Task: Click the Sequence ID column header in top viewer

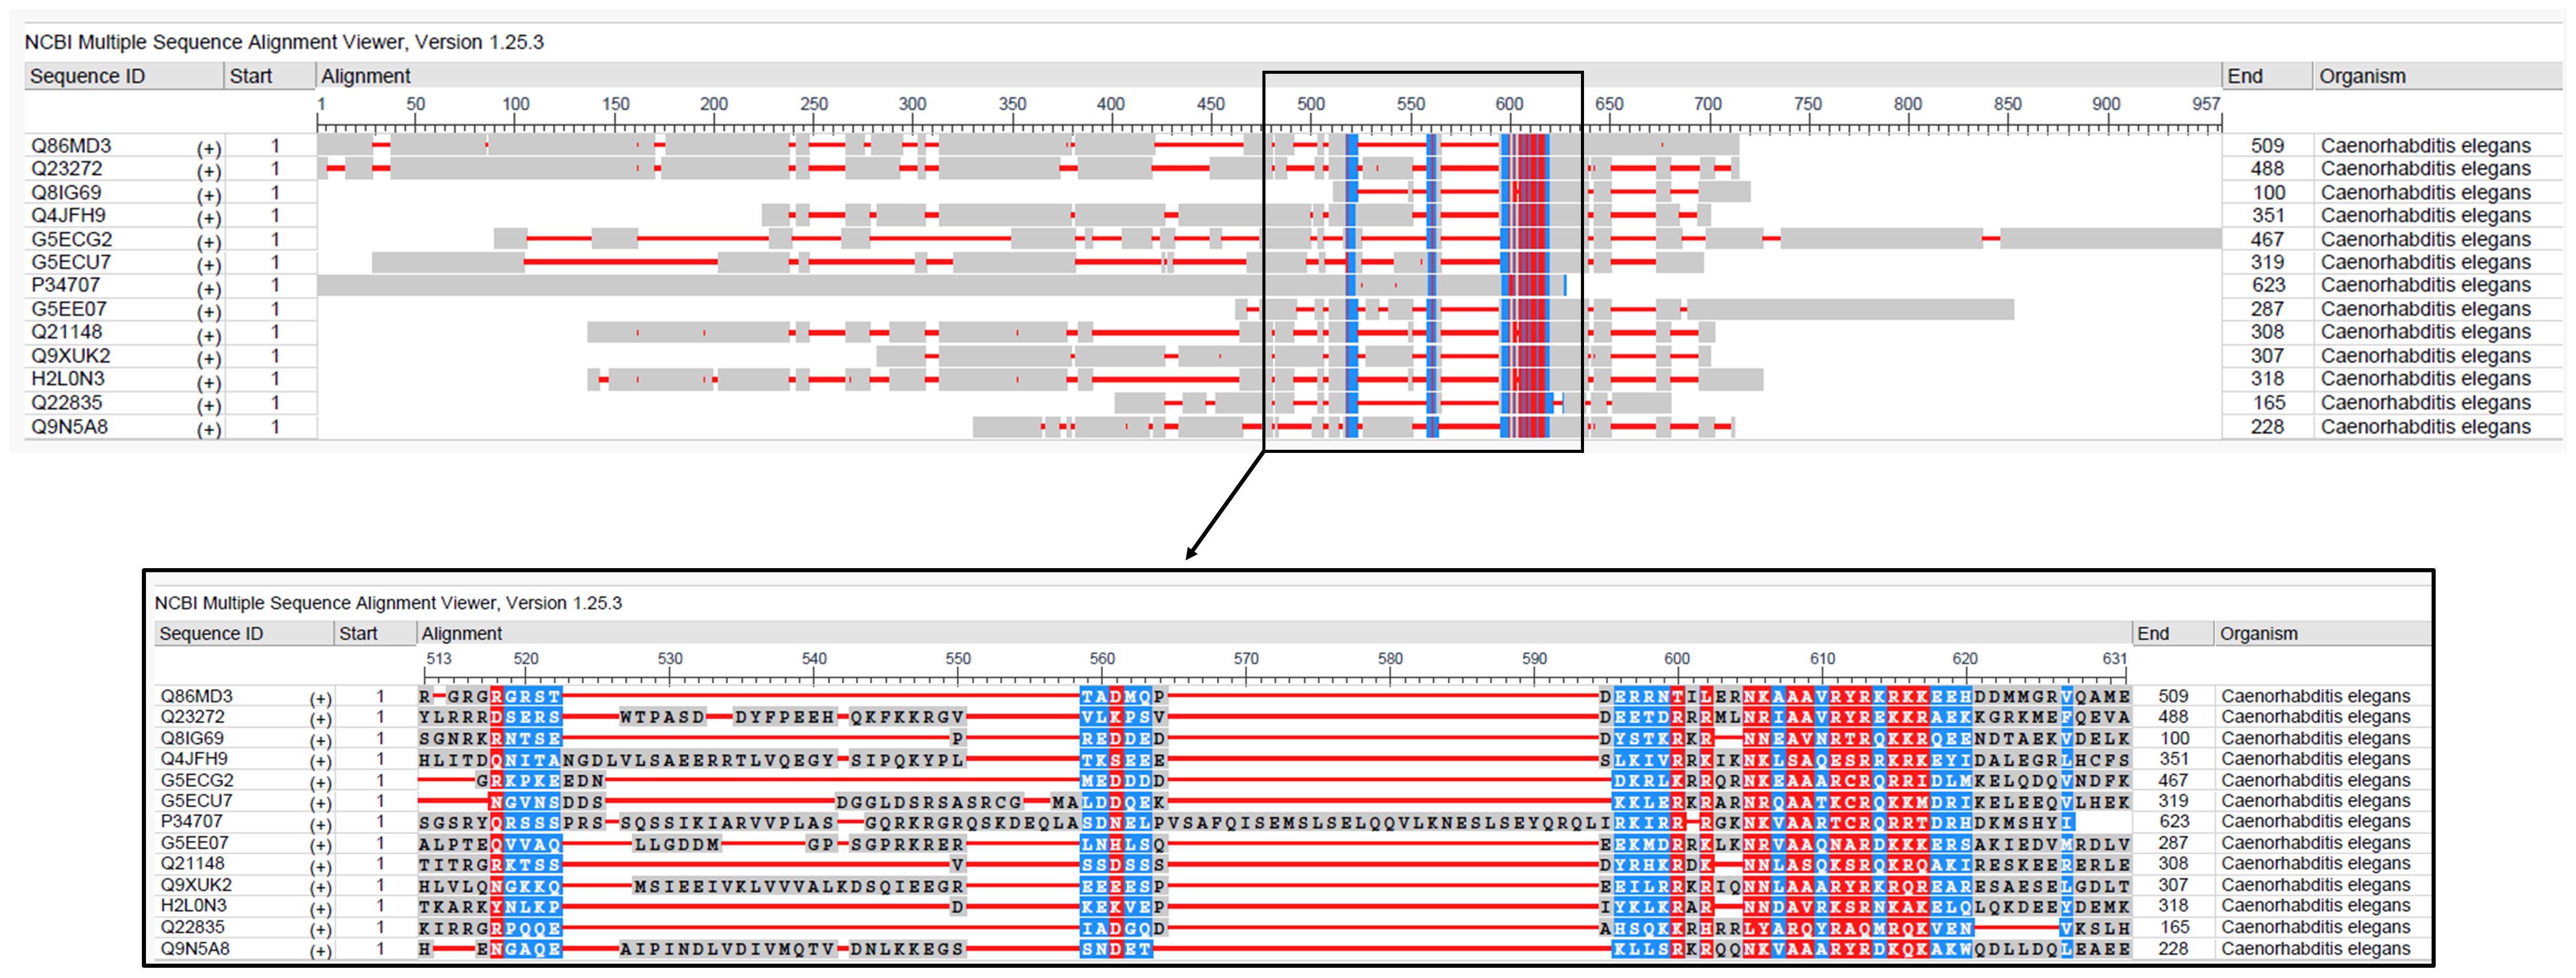Action: pos(88,76)
